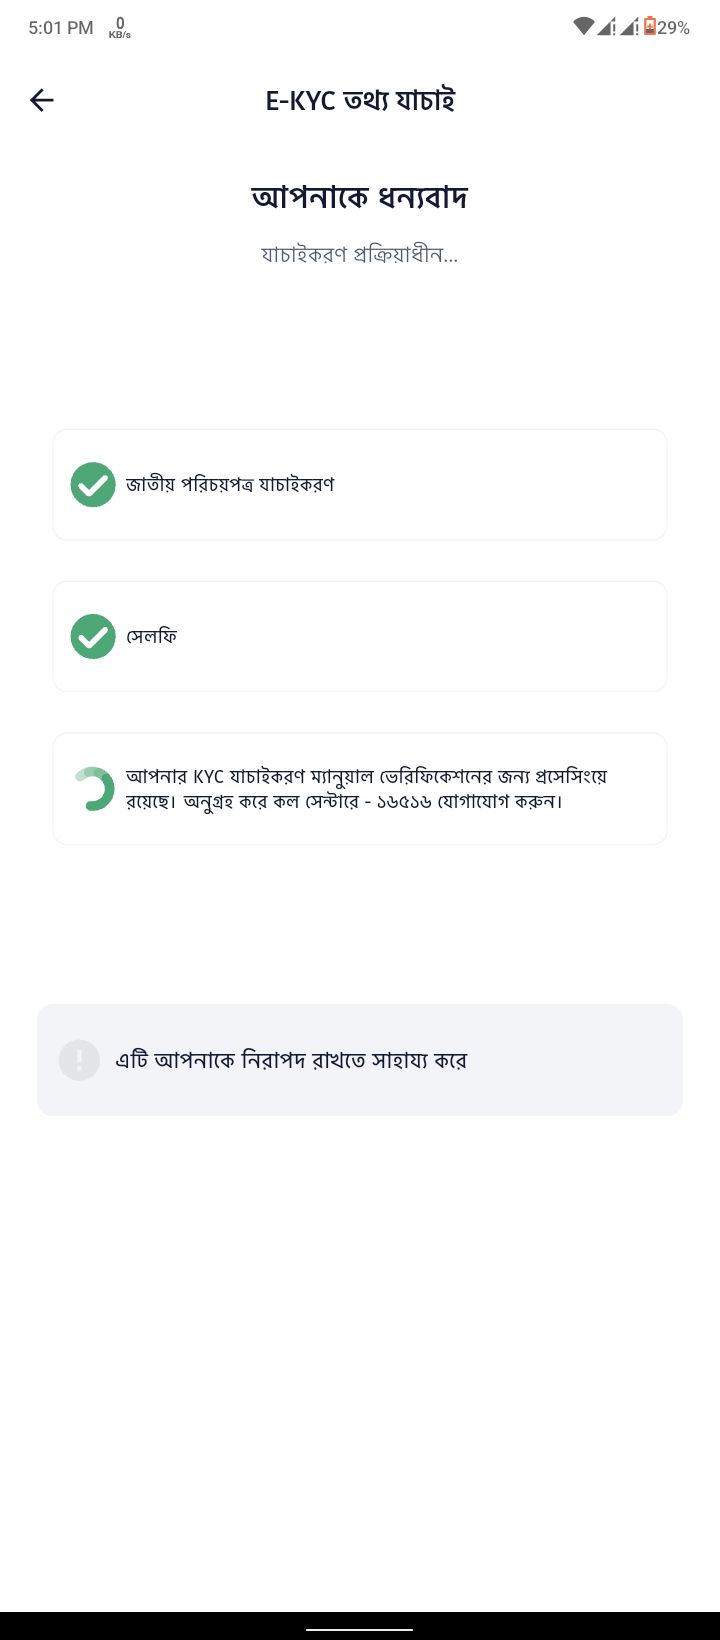Tap the Wi-Fi icon in status bar

click(x=584, y=27)
